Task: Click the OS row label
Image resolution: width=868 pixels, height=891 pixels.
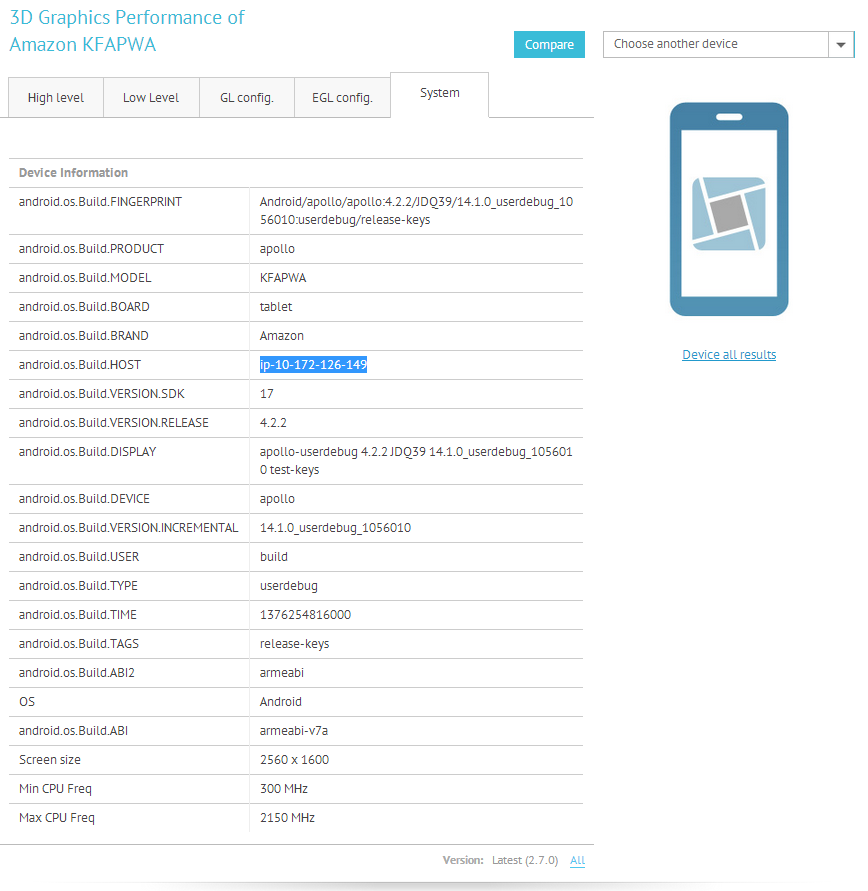Action: (x=27, y=702)
